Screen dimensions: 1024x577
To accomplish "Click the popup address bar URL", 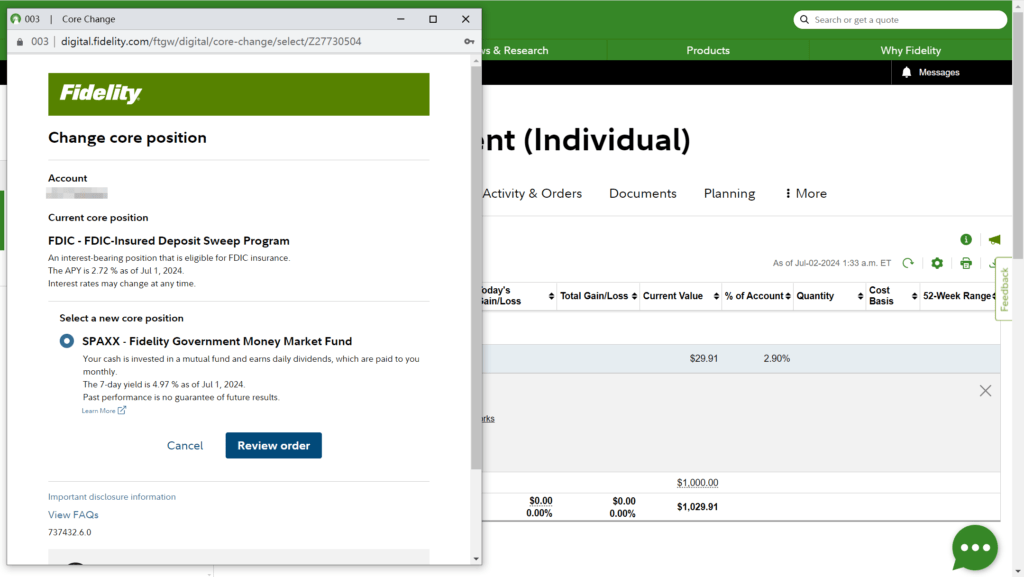I will [x=211, y=41].
